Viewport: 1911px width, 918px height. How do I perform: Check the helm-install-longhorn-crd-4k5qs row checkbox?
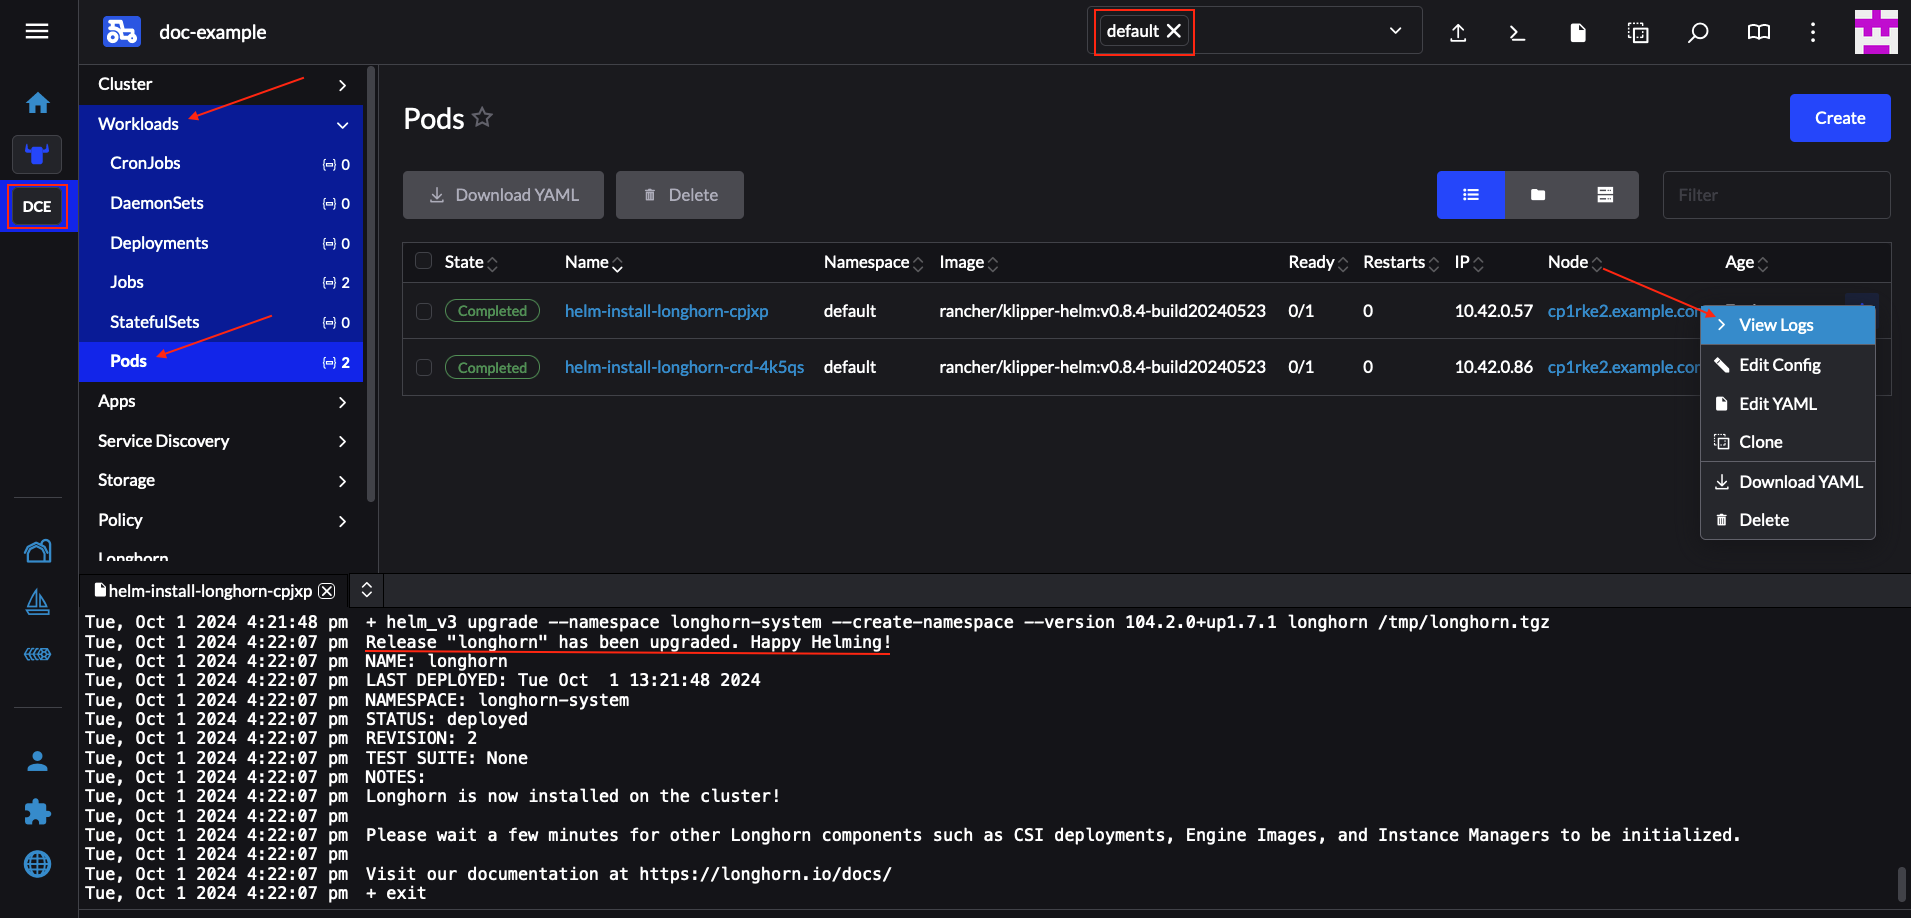pyautogui.click(x=424, y=367)
